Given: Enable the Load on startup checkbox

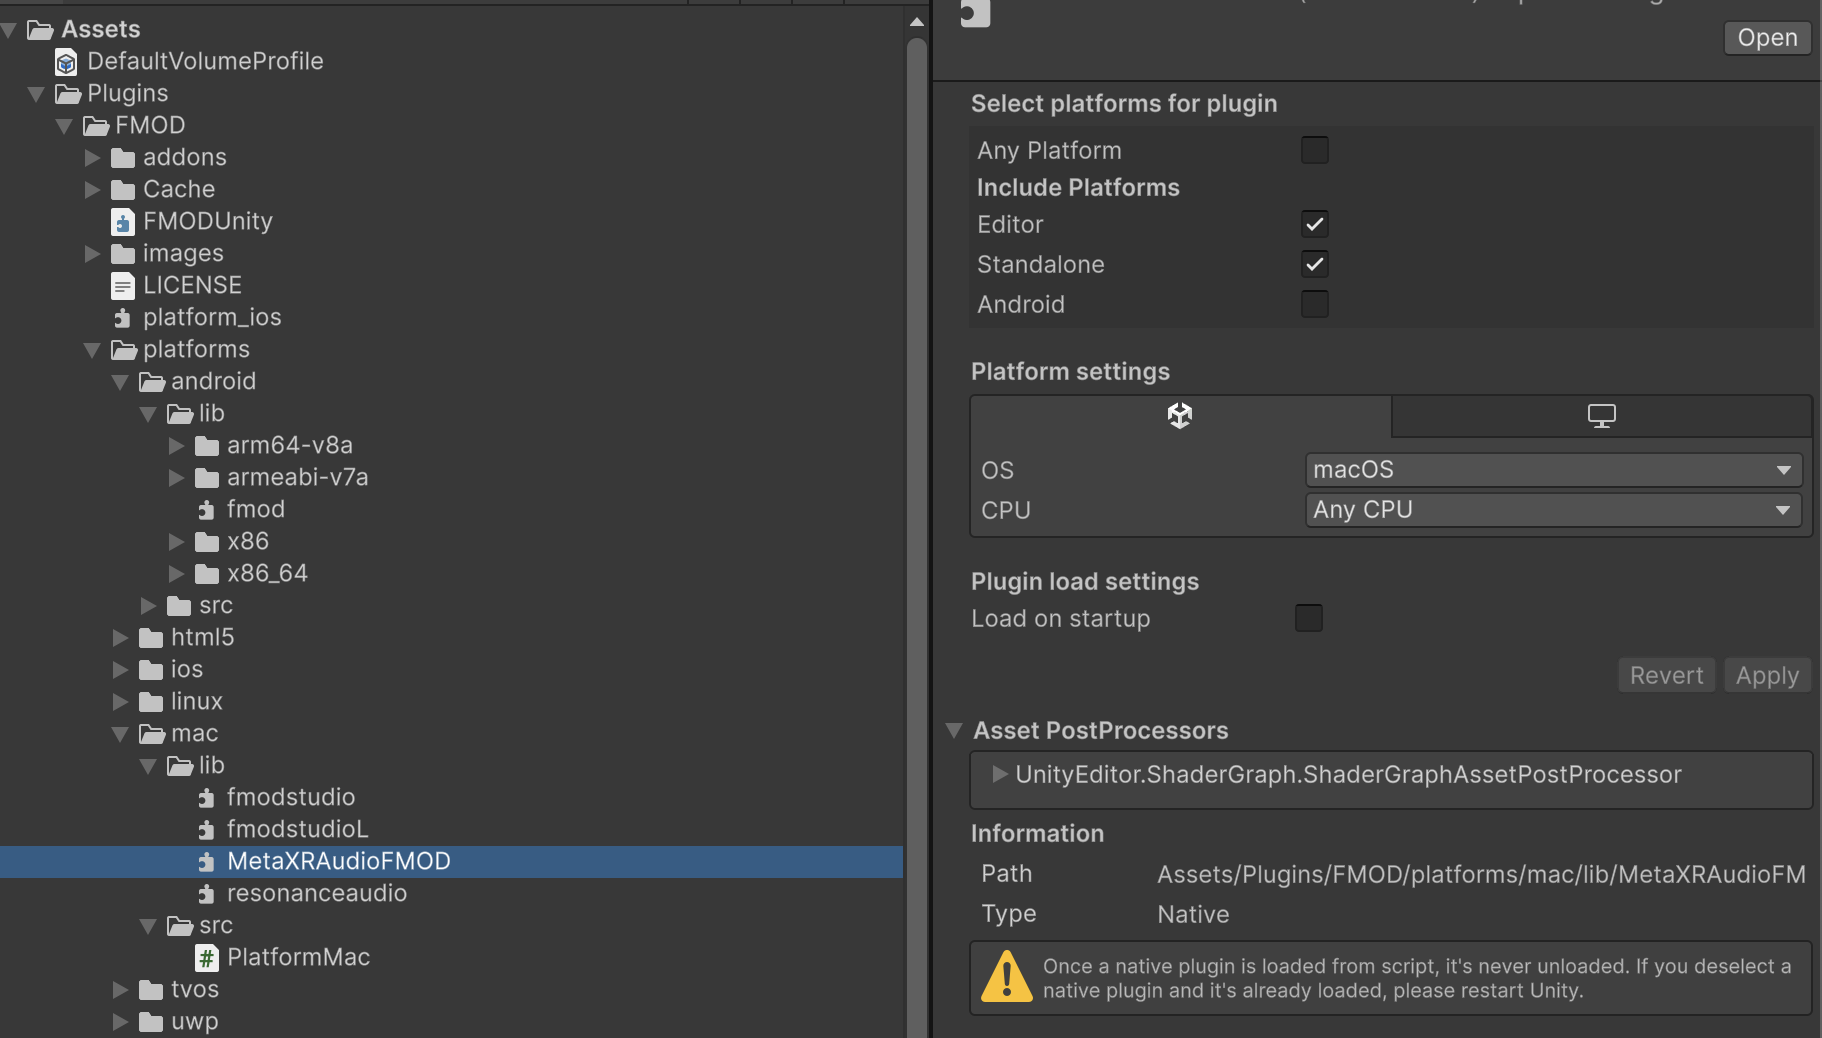Looking at the screenshot, I should point(1308,618).
